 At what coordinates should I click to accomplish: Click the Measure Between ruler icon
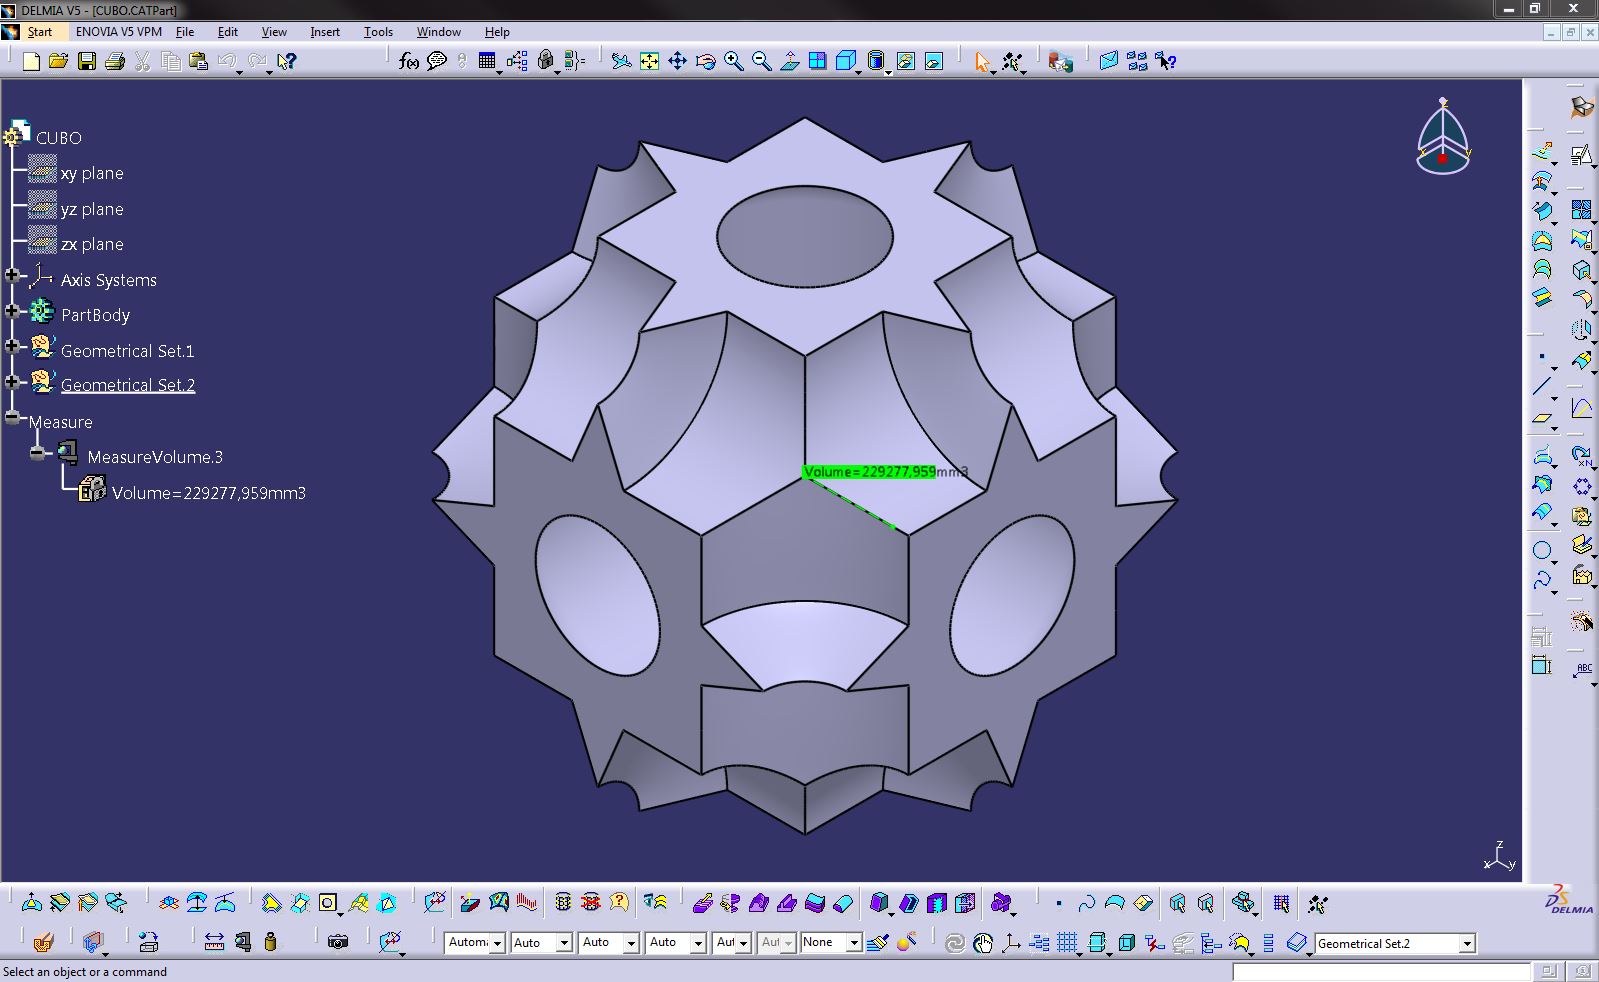(x=214, y=942)
